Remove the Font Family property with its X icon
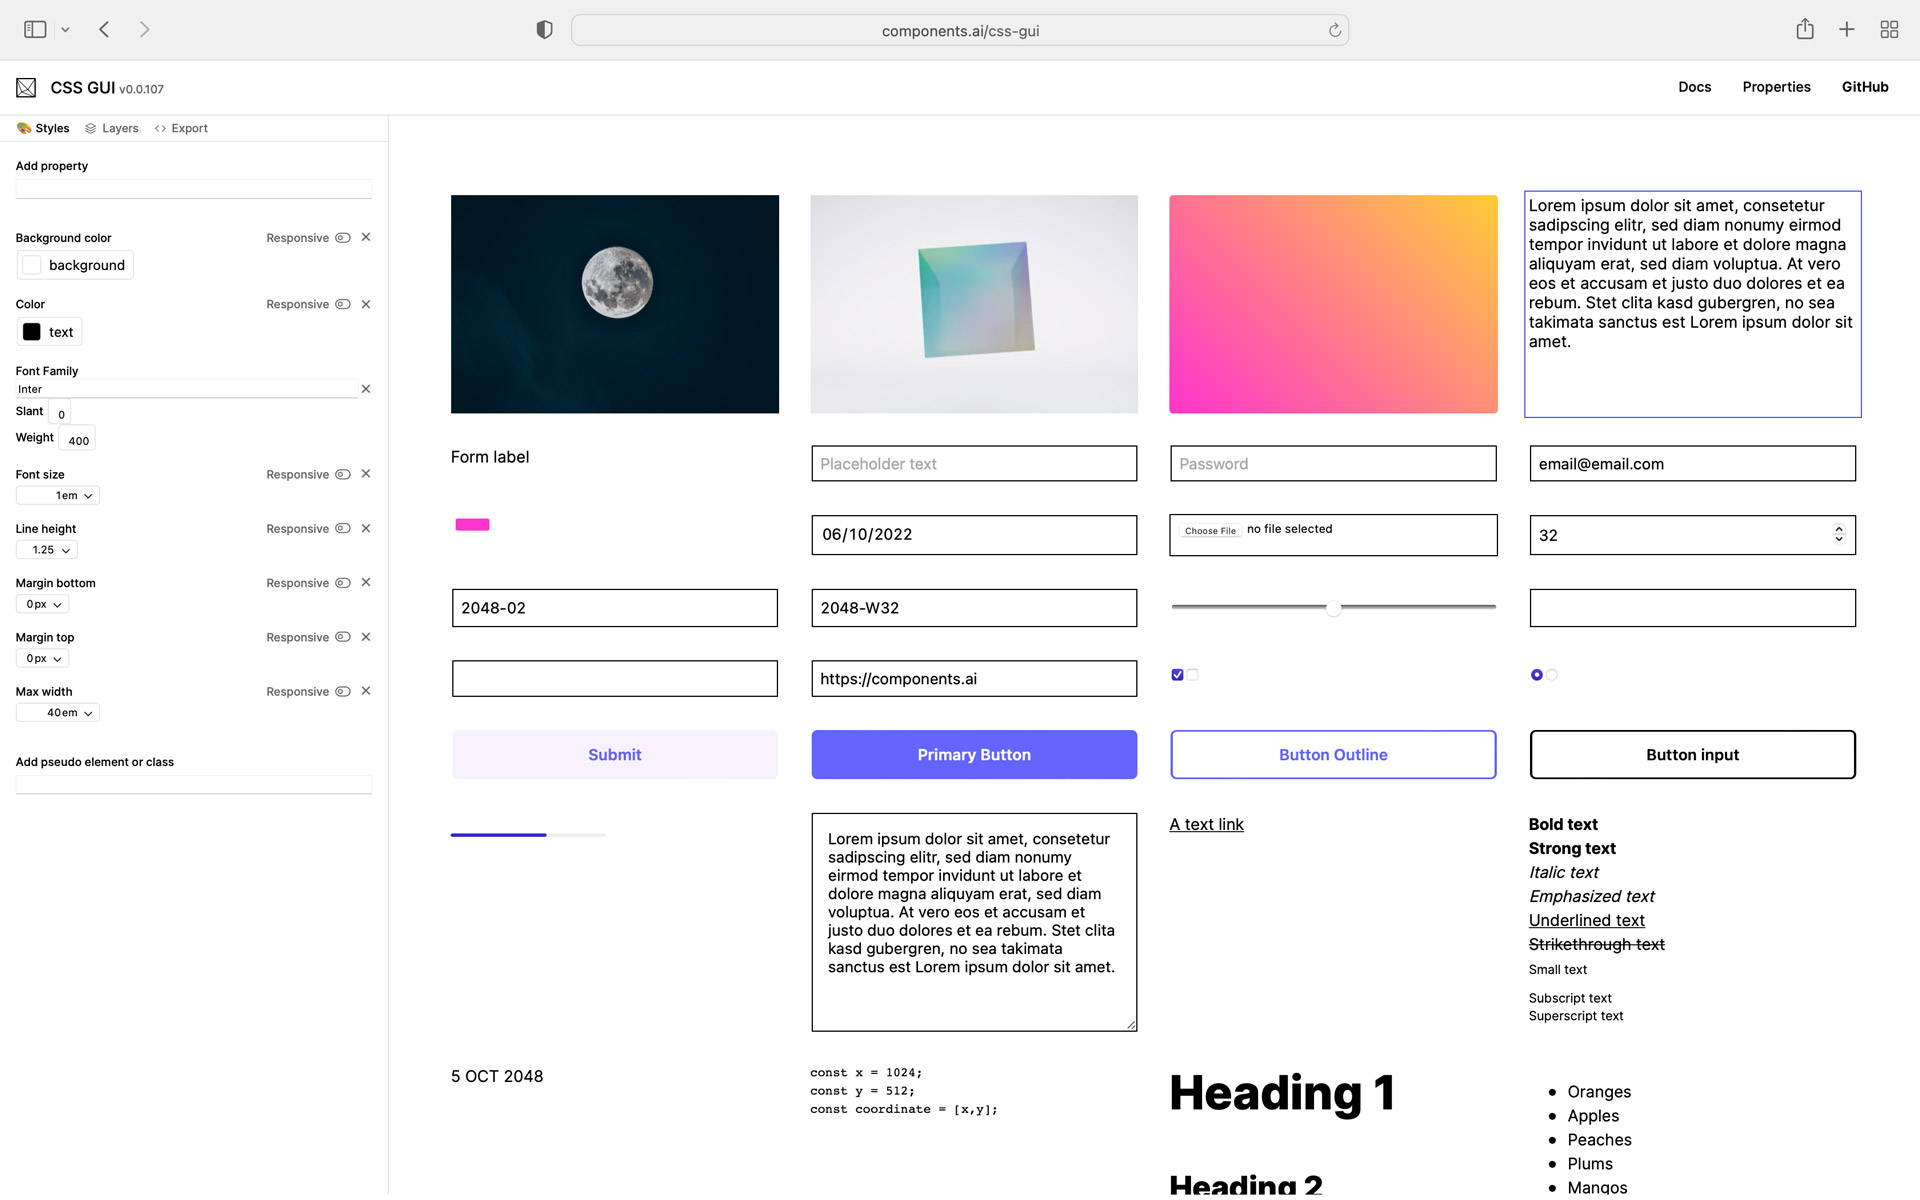The image size is (1920, 1200). (x=366, y=388)
